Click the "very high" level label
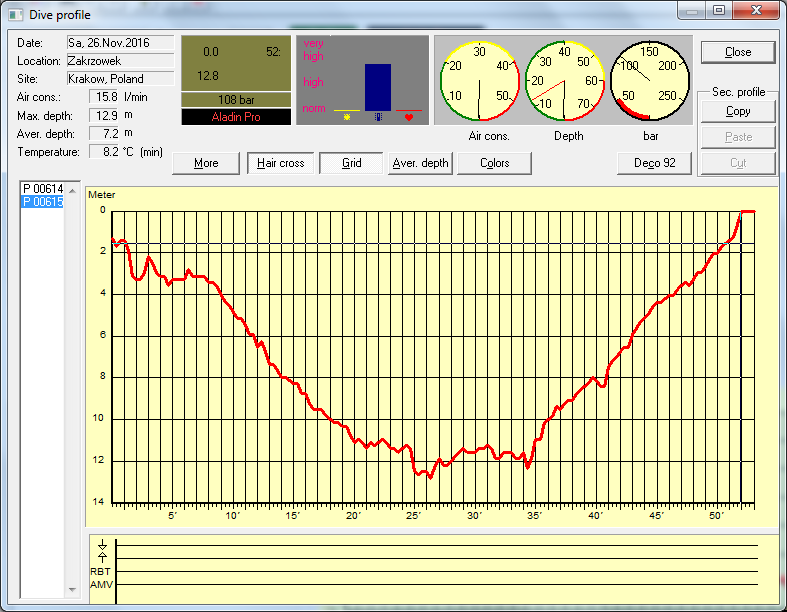 pyautogui.click(x=313, y=50)
